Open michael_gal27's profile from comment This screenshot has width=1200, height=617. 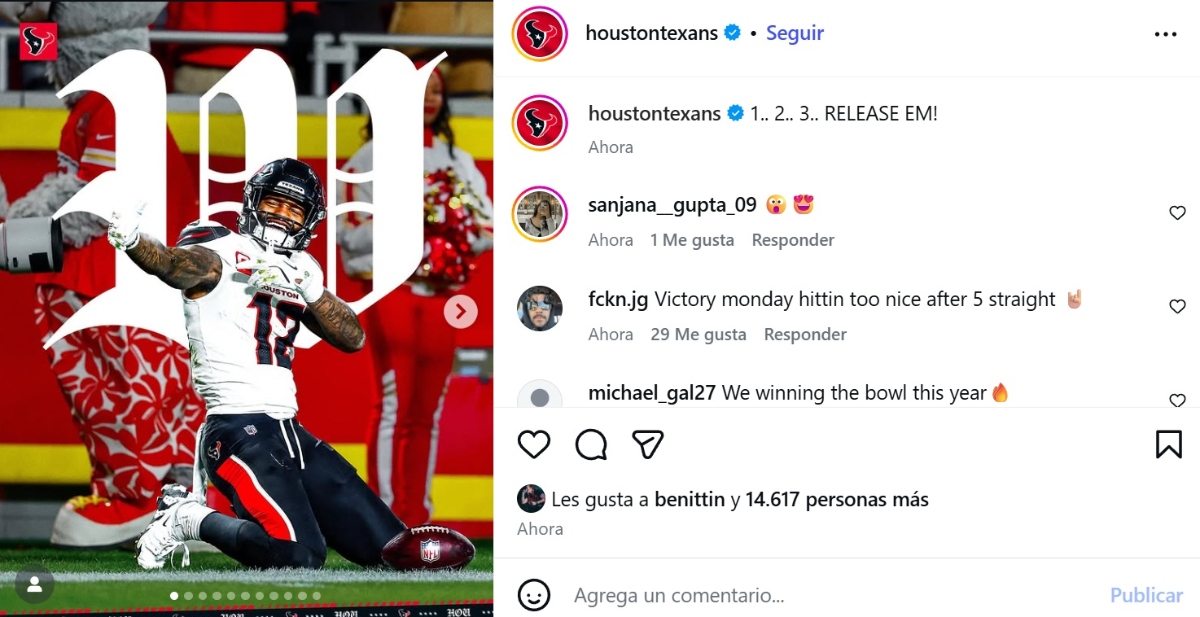652,393
